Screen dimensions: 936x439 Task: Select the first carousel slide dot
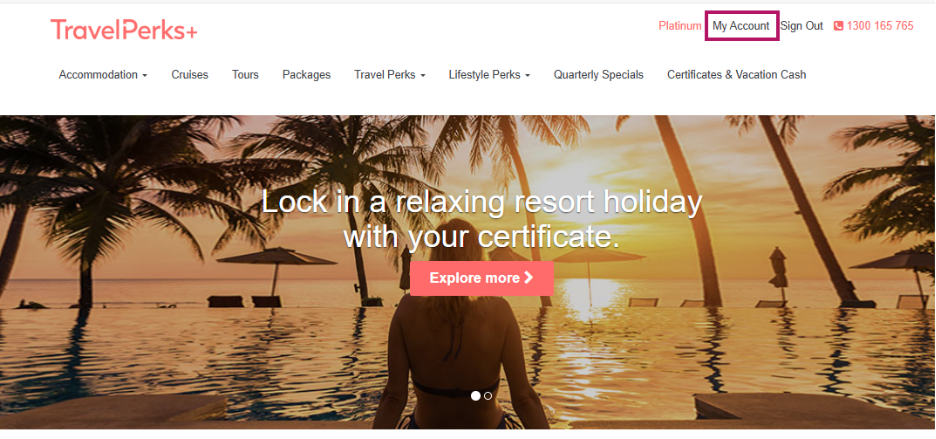pos(475,396)
